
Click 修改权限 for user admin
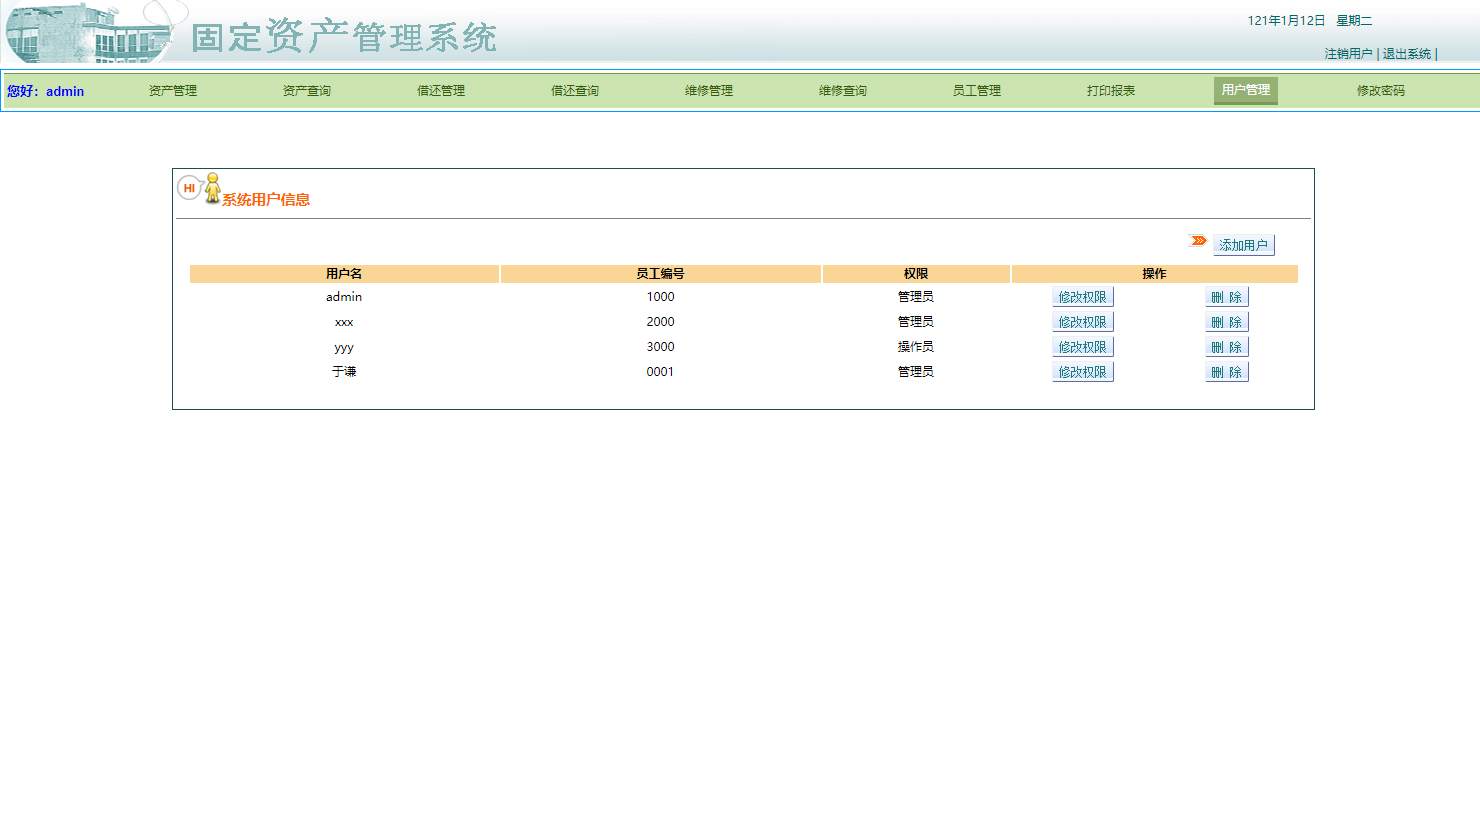[1083, 296]
